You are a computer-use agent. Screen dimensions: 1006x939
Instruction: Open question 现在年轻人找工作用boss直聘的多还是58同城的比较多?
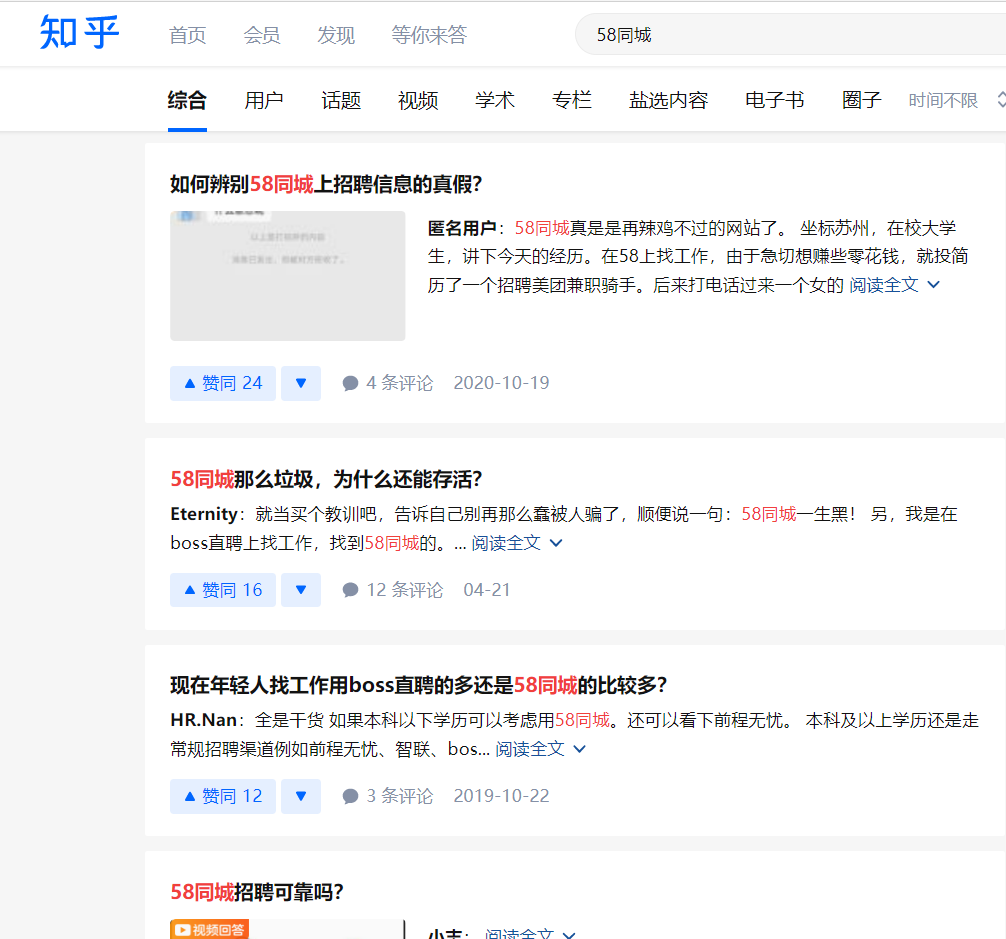click(x=418, y=685)
